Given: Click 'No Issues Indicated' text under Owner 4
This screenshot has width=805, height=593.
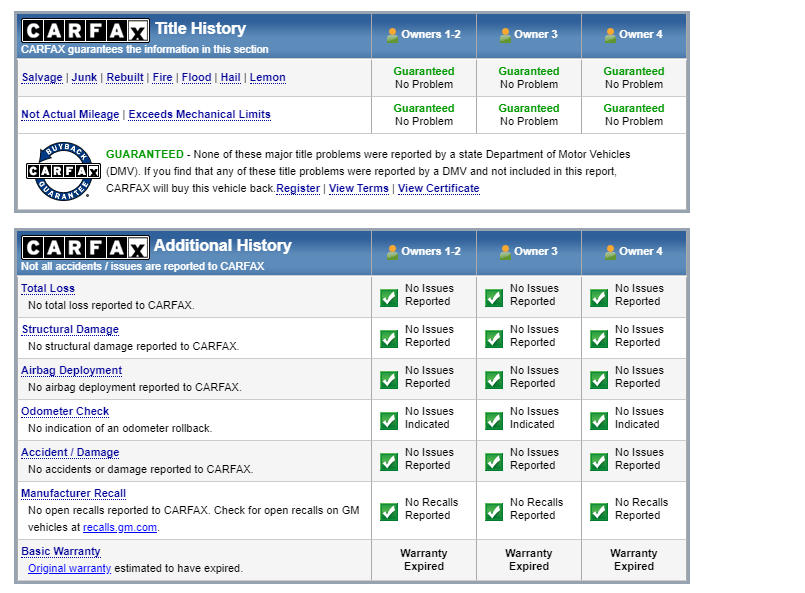Looking at the screenshot, I should [639, 418].
